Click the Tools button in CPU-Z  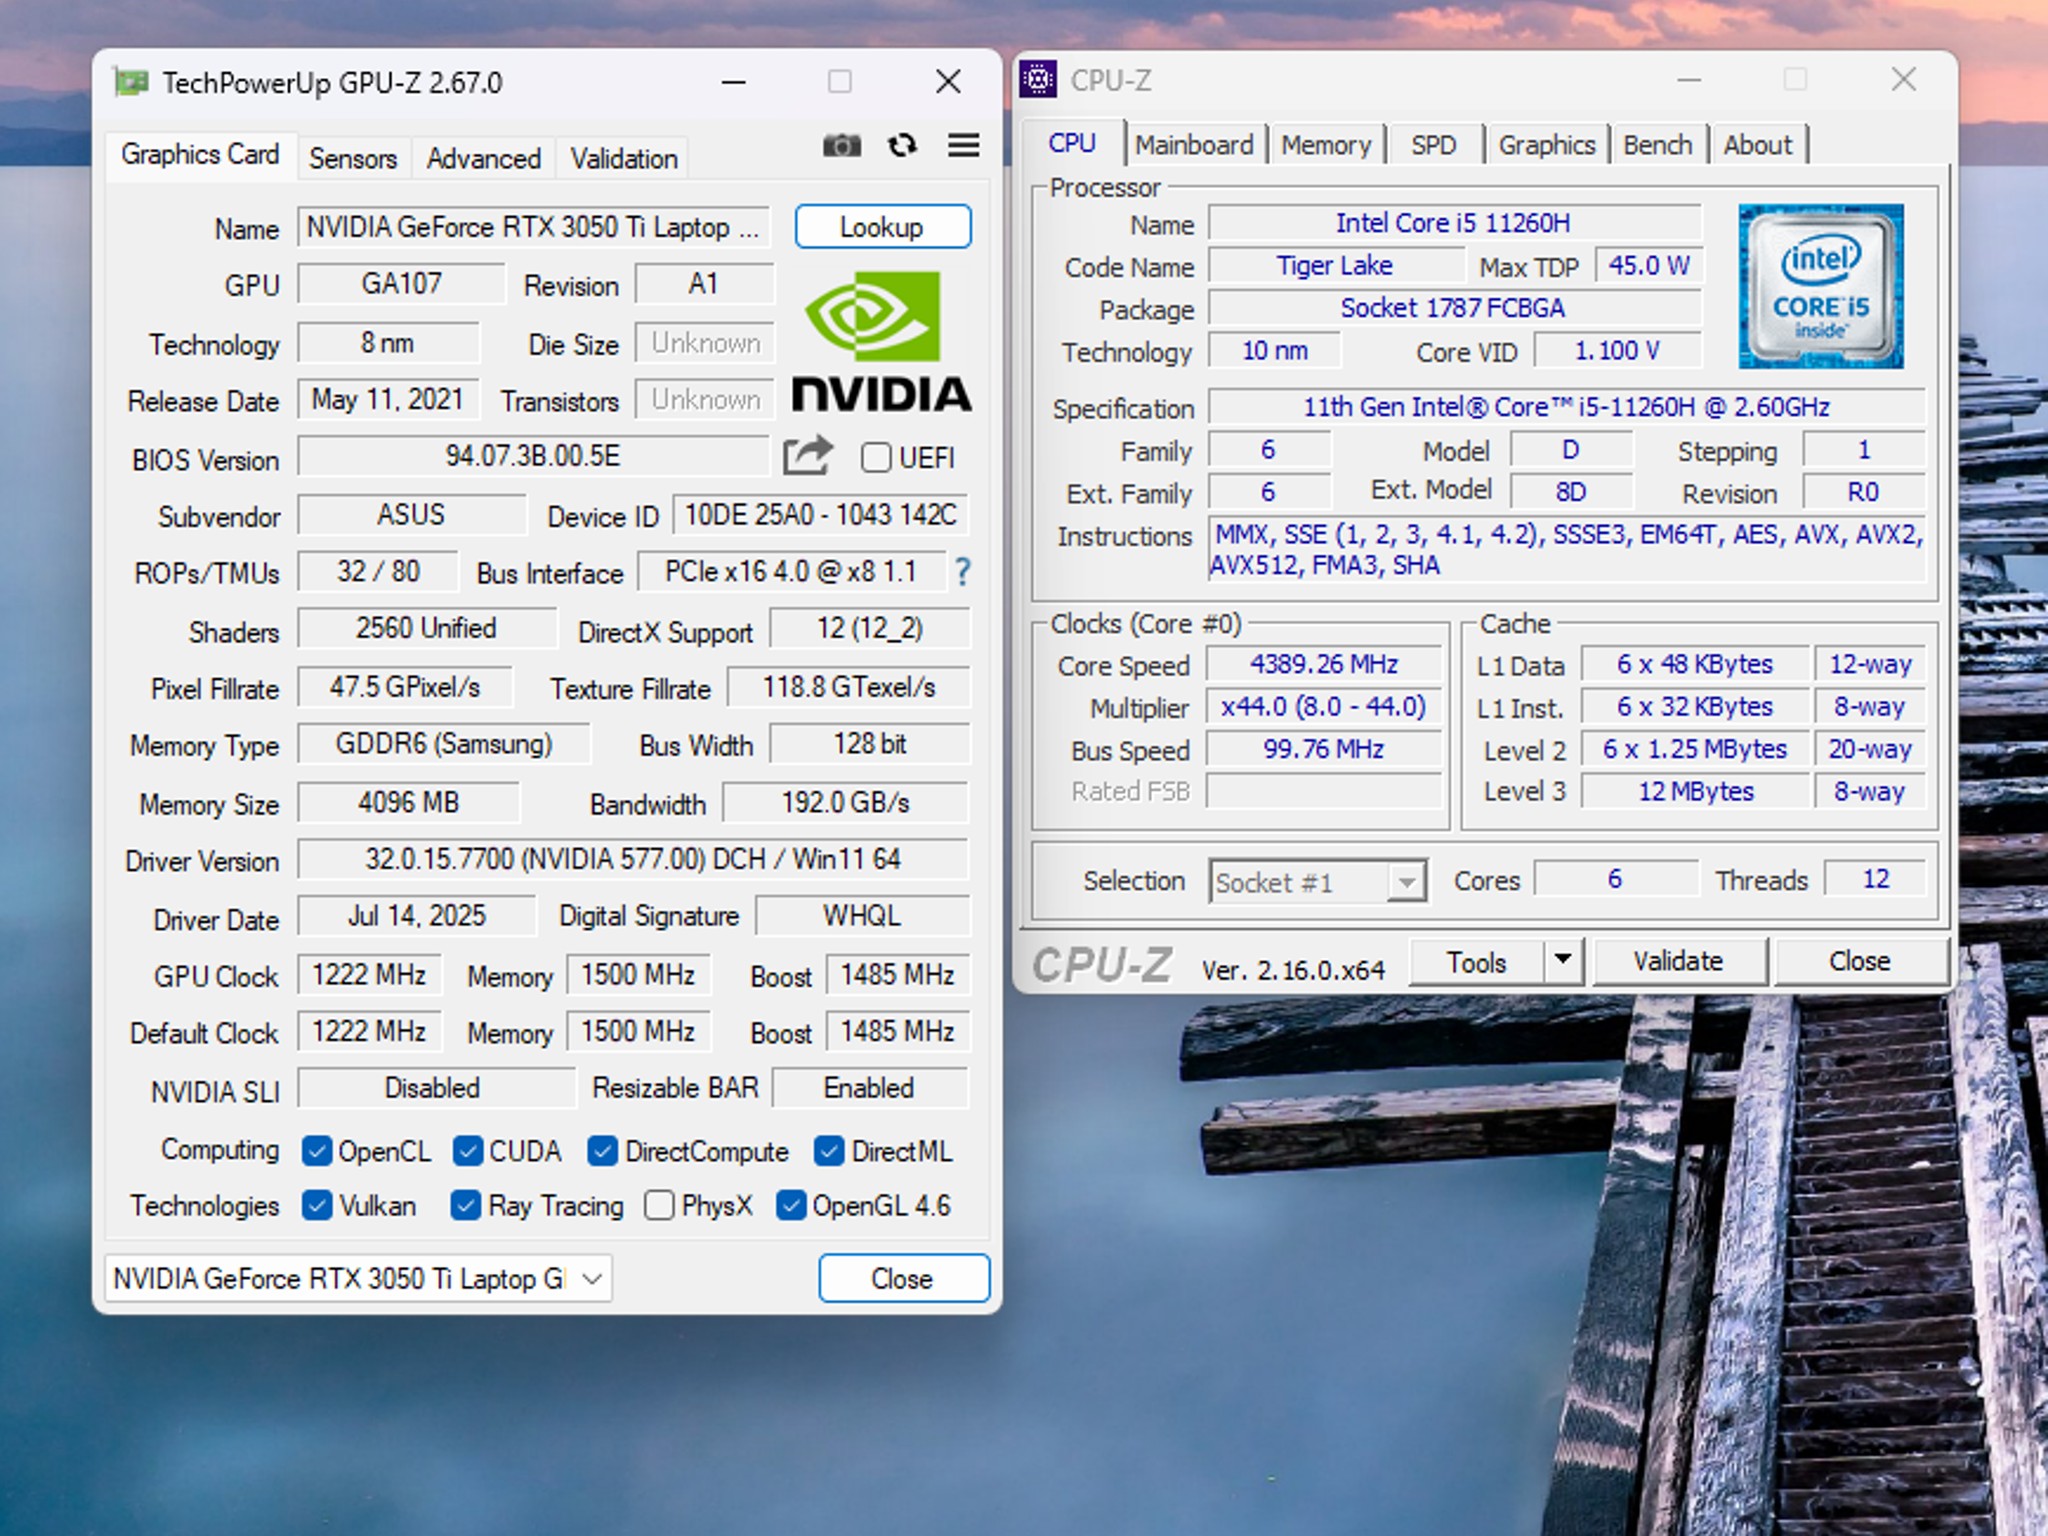tap(1476, 961)
